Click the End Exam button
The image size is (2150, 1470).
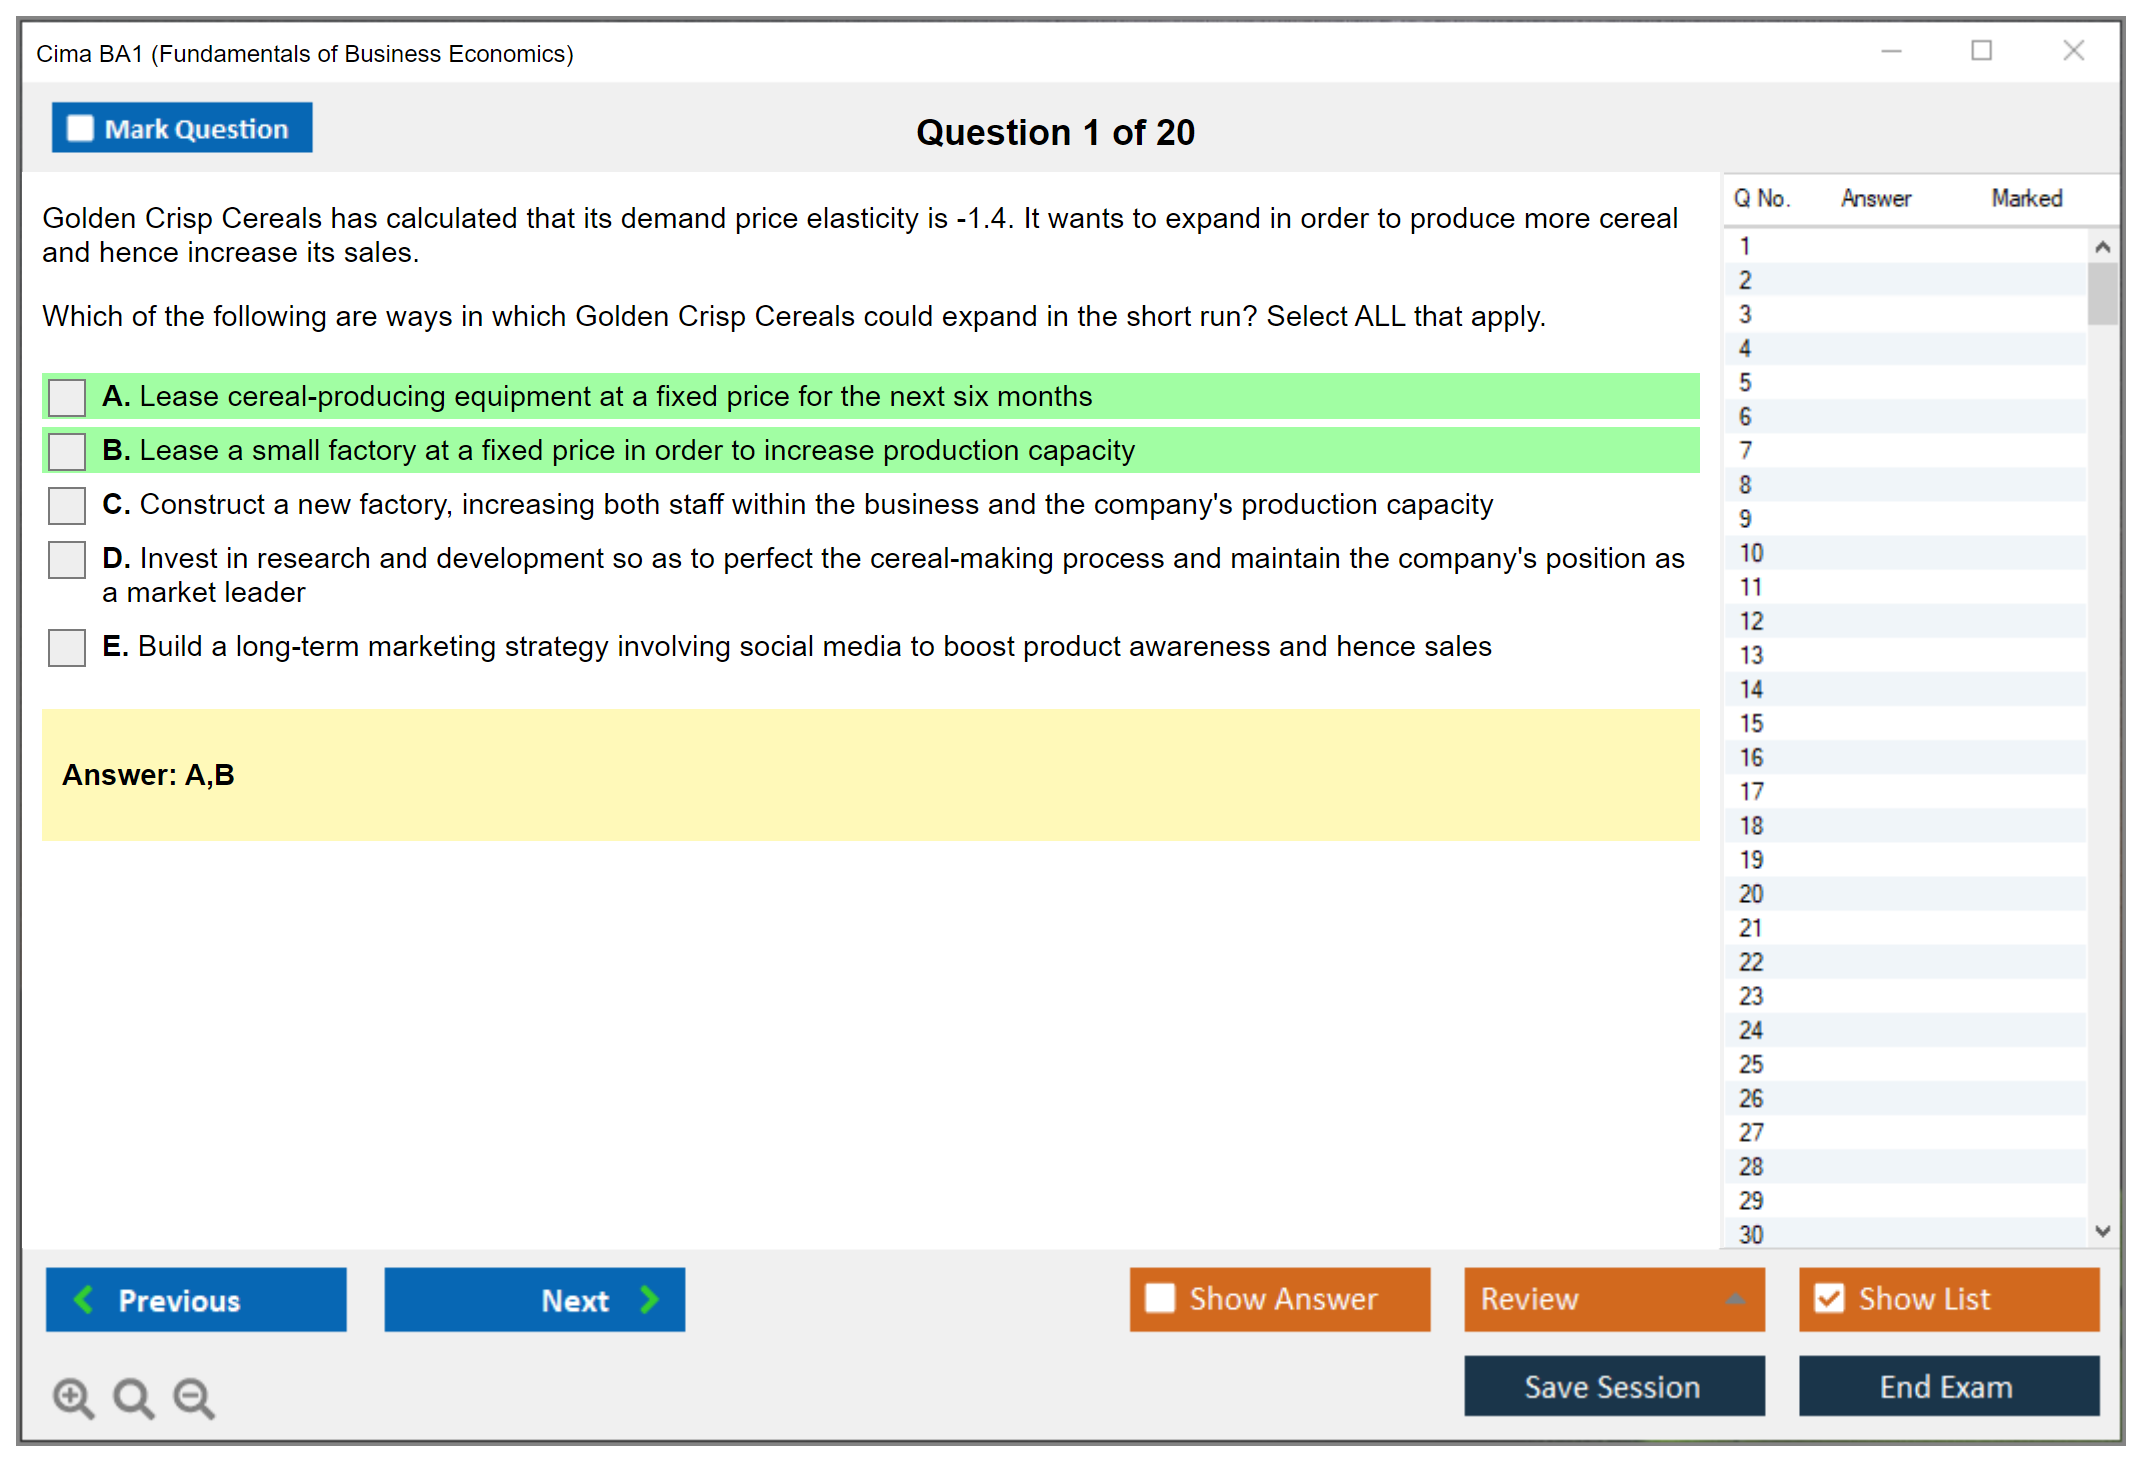coord(1947,1386)
